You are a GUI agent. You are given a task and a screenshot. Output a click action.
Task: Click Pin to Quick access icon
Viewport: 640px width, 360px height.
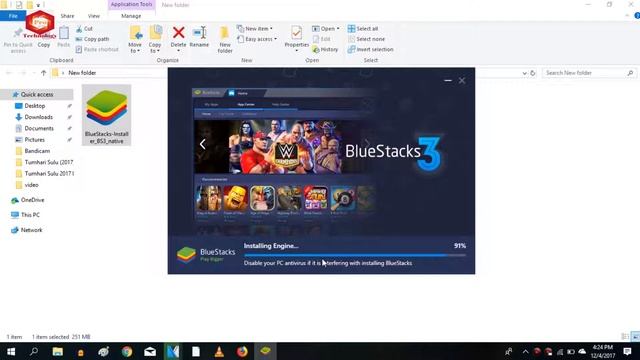tap(18, 34)
